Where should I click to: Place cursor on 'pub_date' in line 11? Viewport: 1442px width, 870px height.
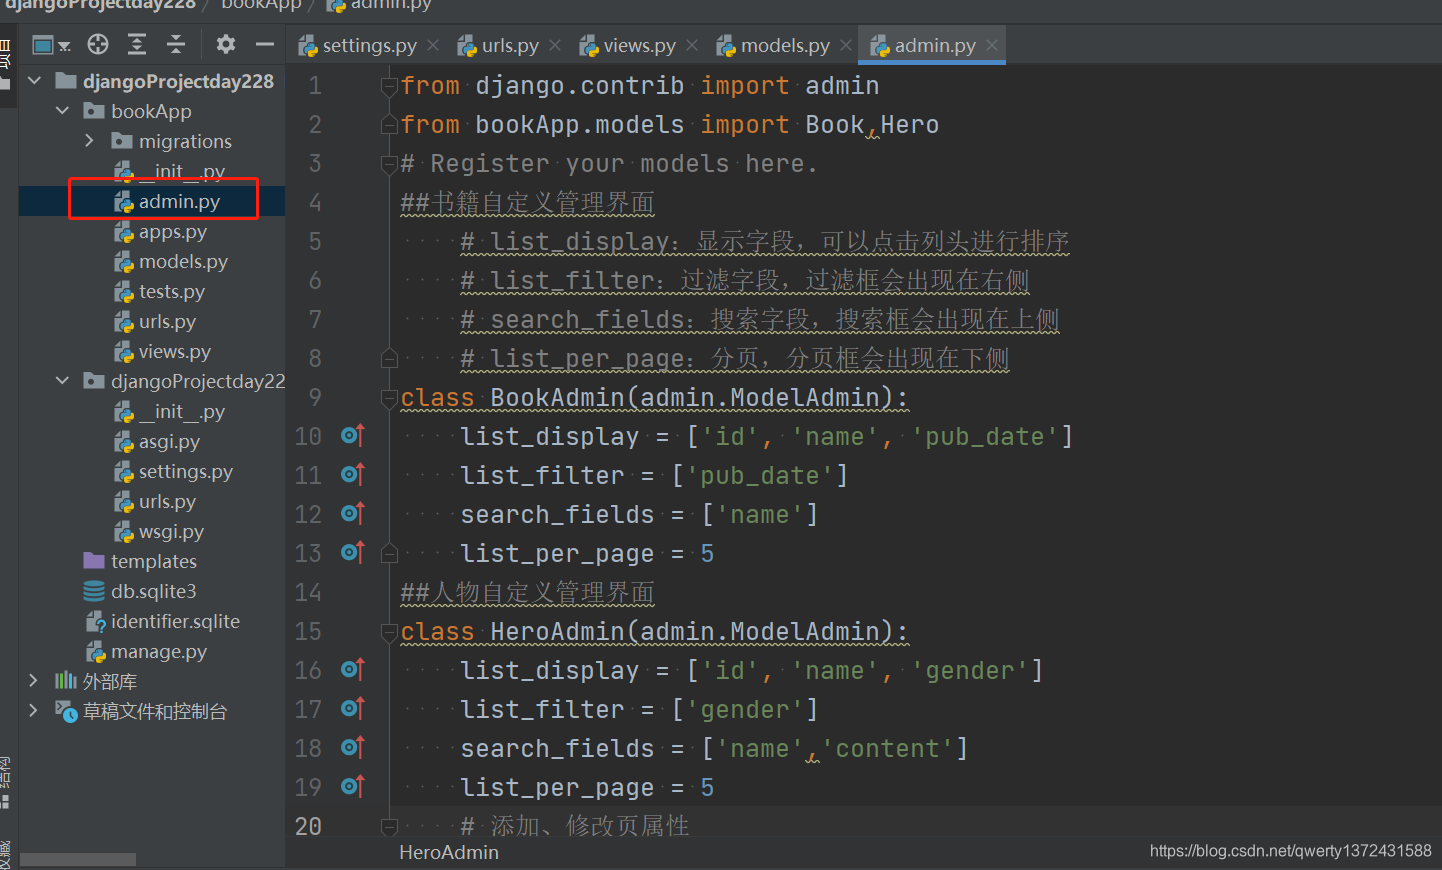pos(760,475)
